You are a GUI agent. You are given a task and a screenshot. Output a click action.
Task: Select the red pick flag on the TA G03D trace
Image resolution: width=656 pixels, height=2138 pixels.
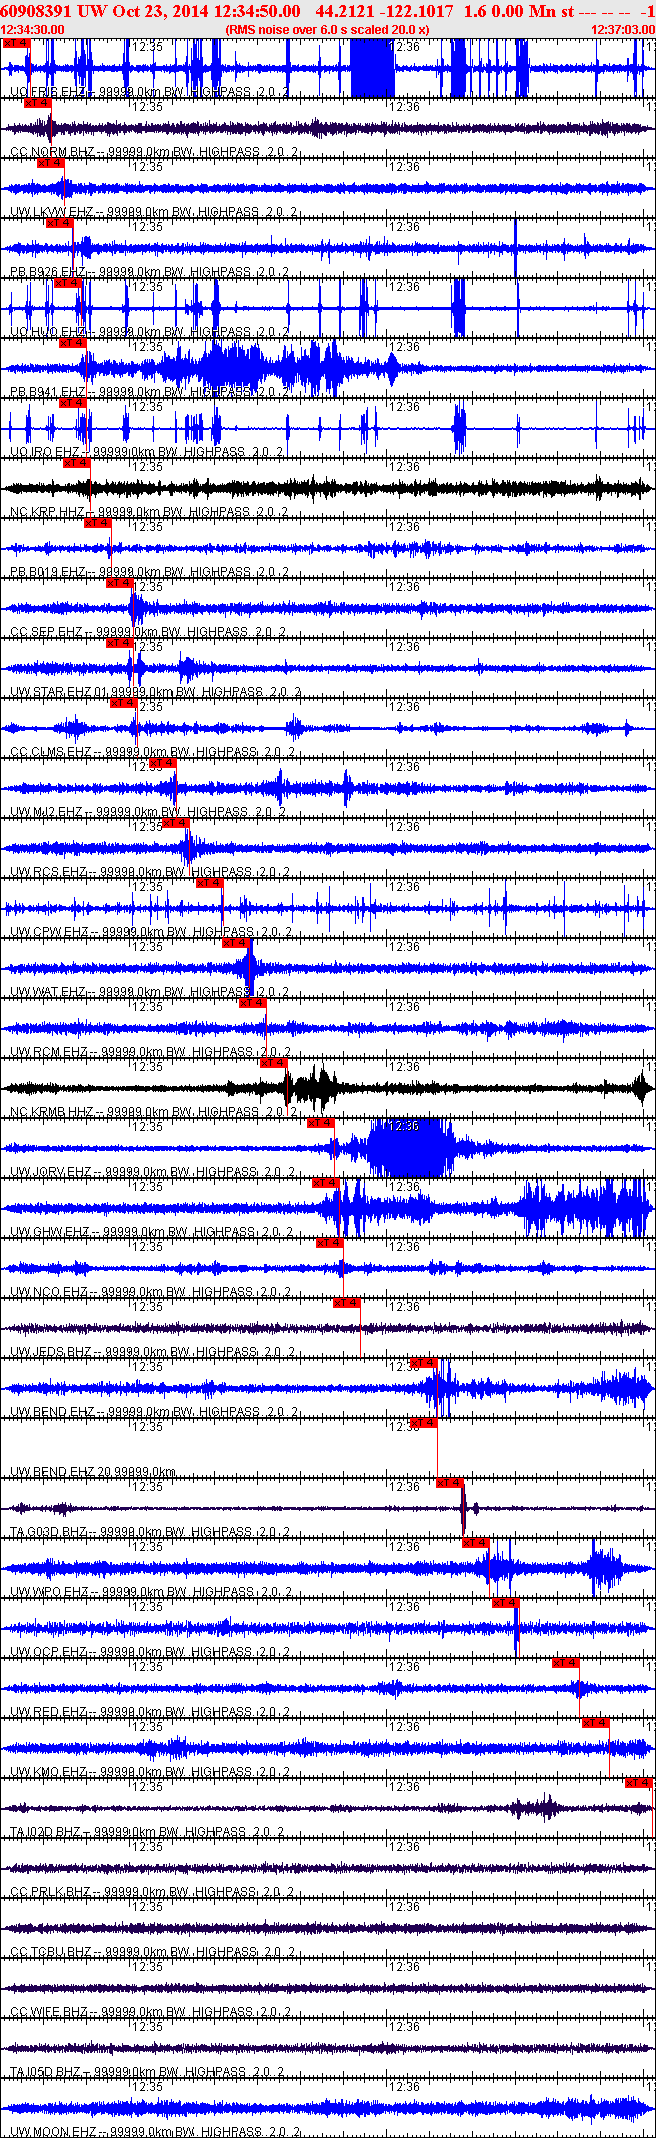tap(450, 1483)
